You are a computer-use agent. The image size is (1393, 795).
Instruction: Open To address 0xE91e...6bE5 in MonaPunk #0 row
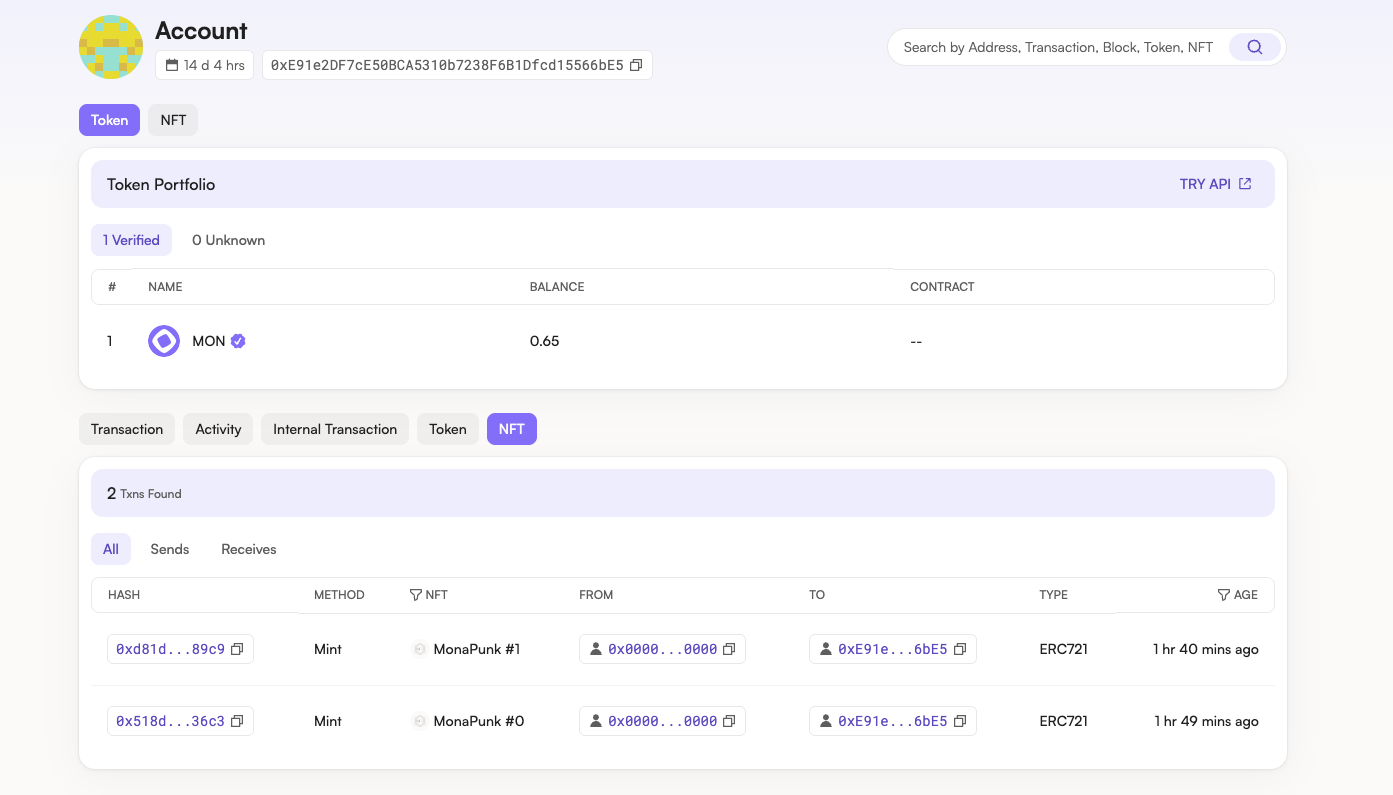tap(893, 721)
